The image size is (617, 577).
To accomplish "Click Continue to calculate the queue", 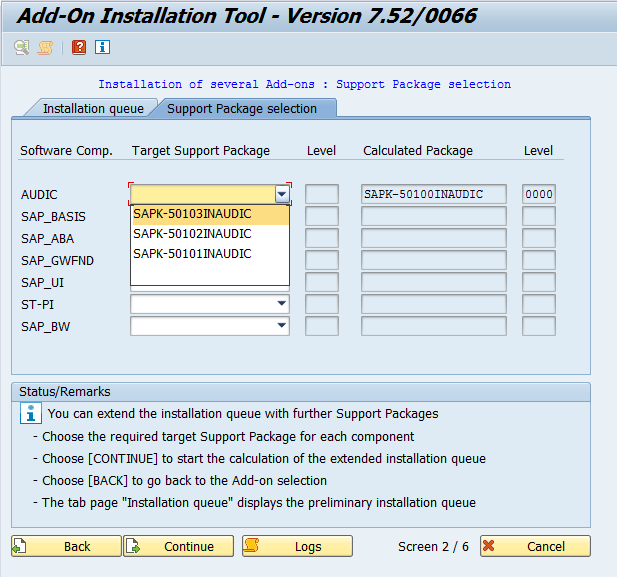I will pyautogui.click(x=179, y=546).
